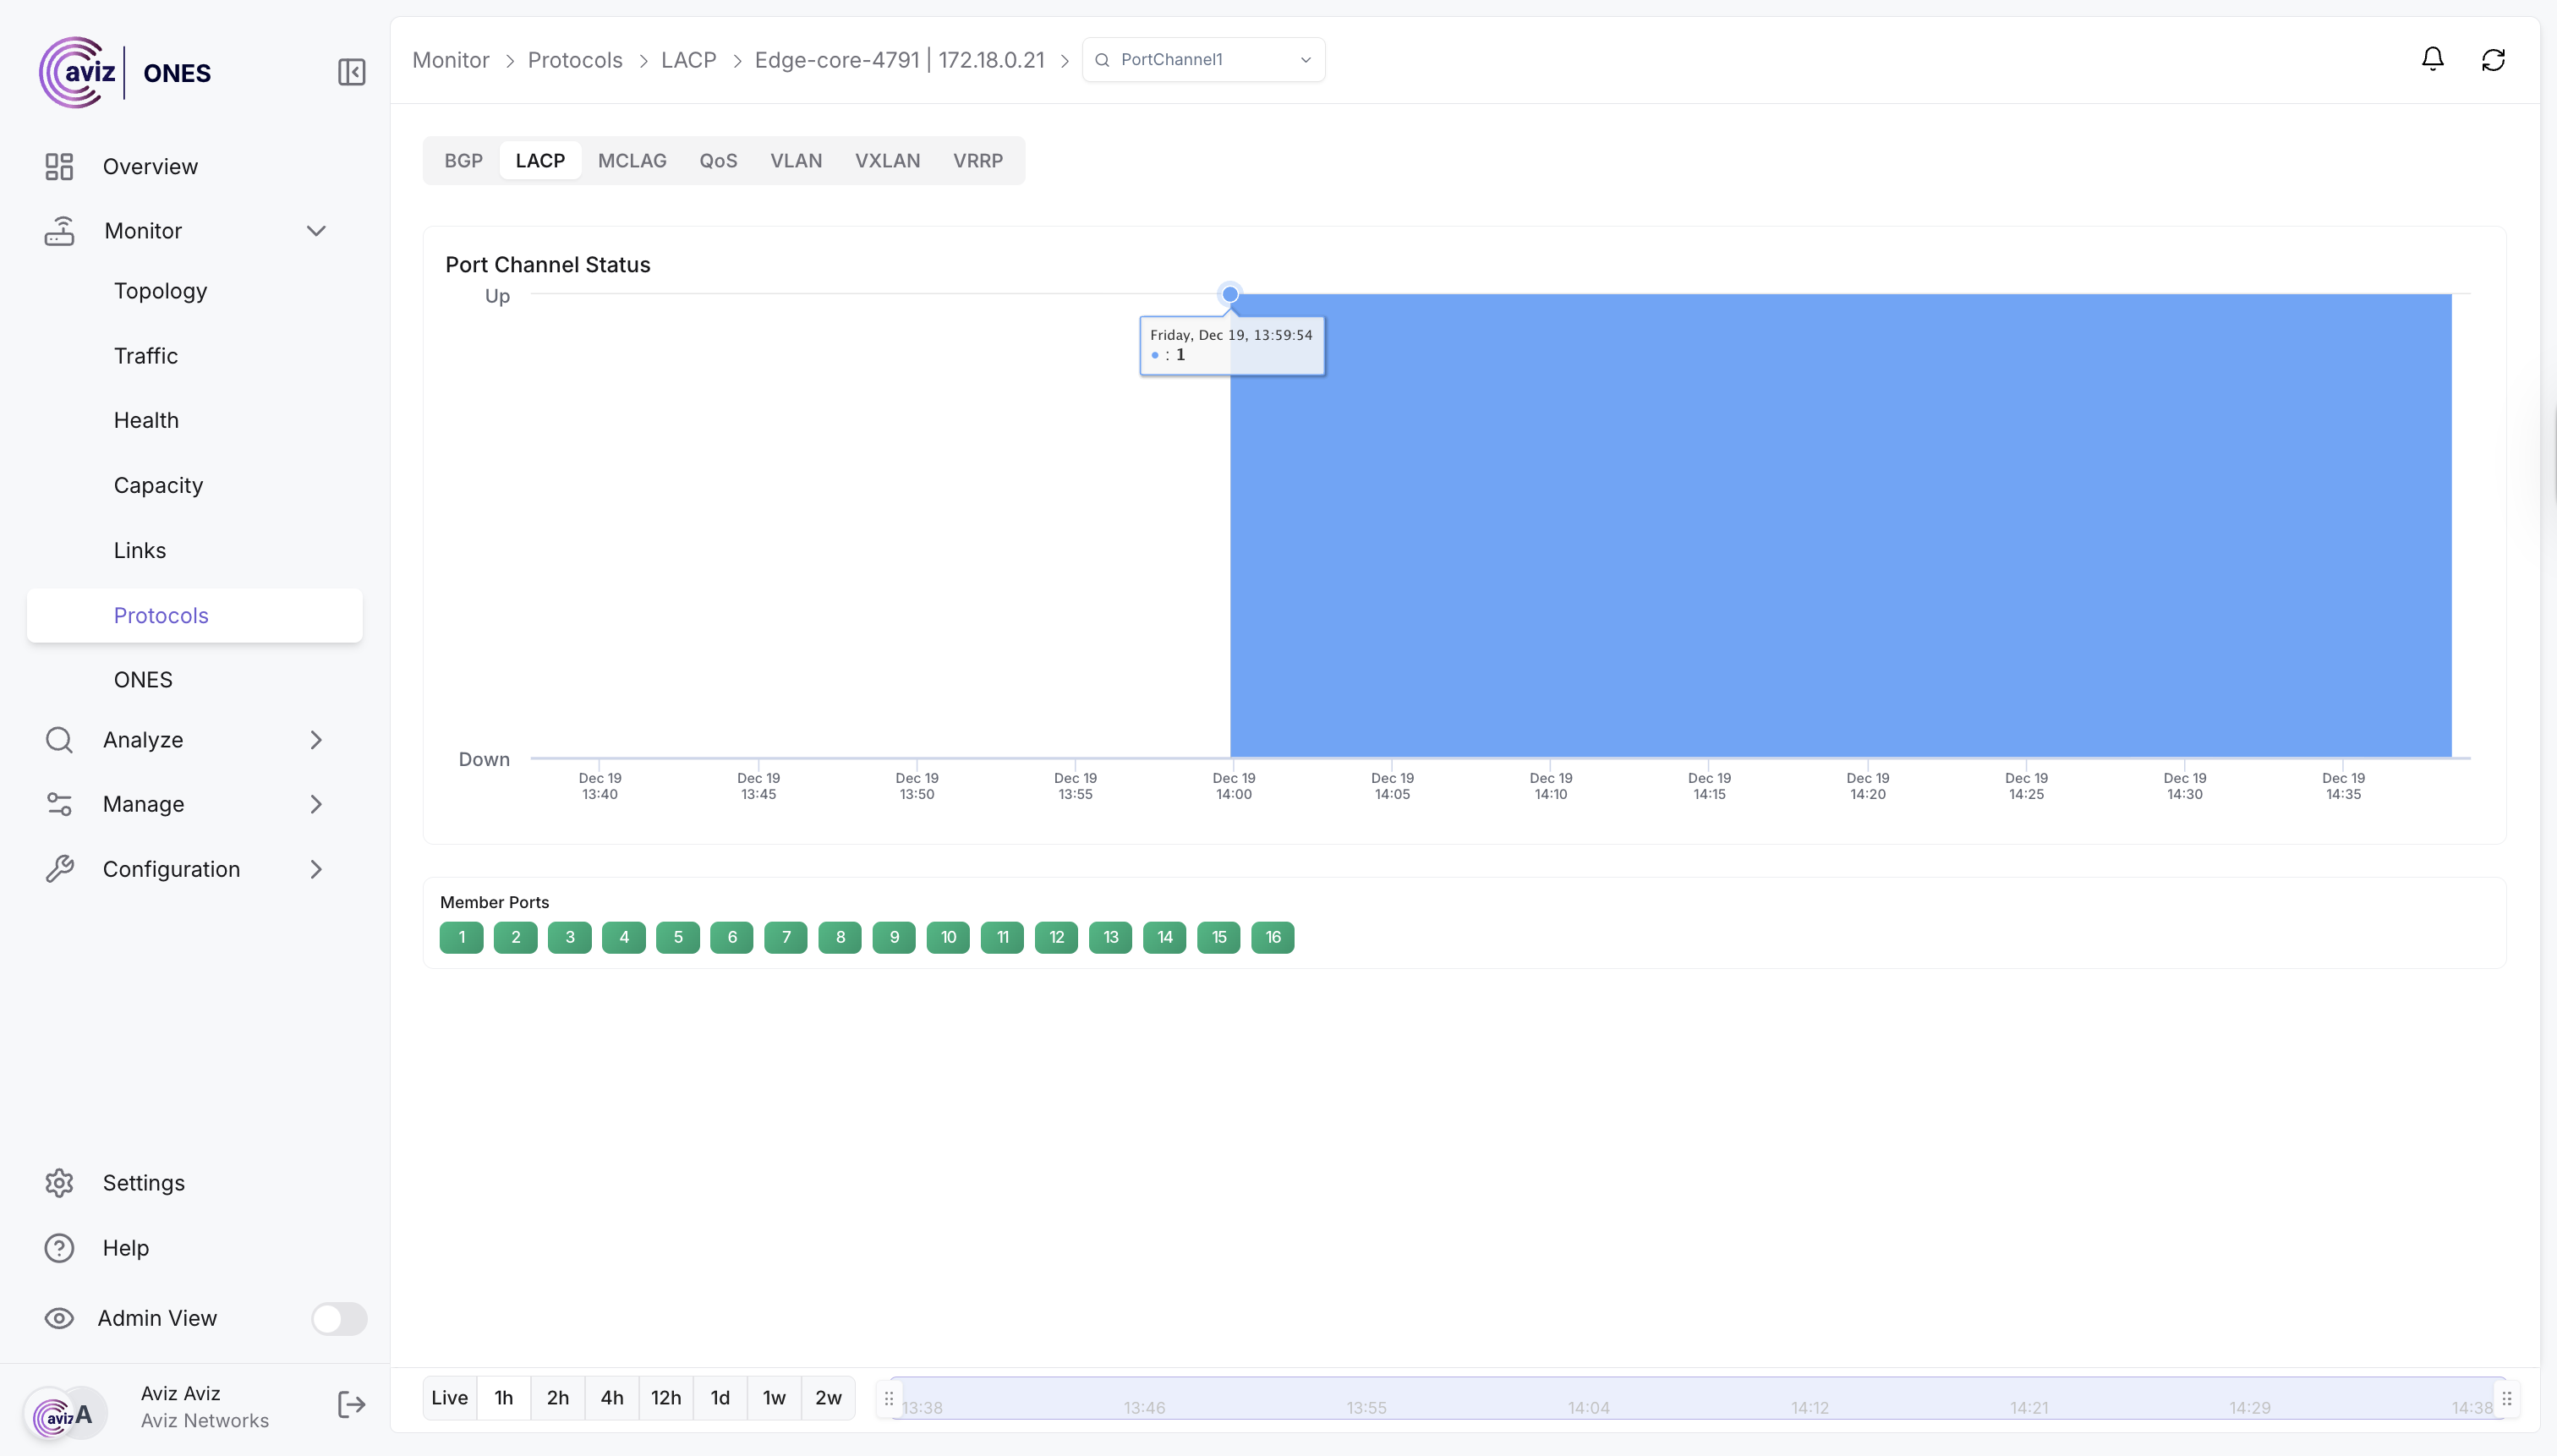Open Settings via gear icon
The image size is (2557, 1456).
pos(59,1183)
